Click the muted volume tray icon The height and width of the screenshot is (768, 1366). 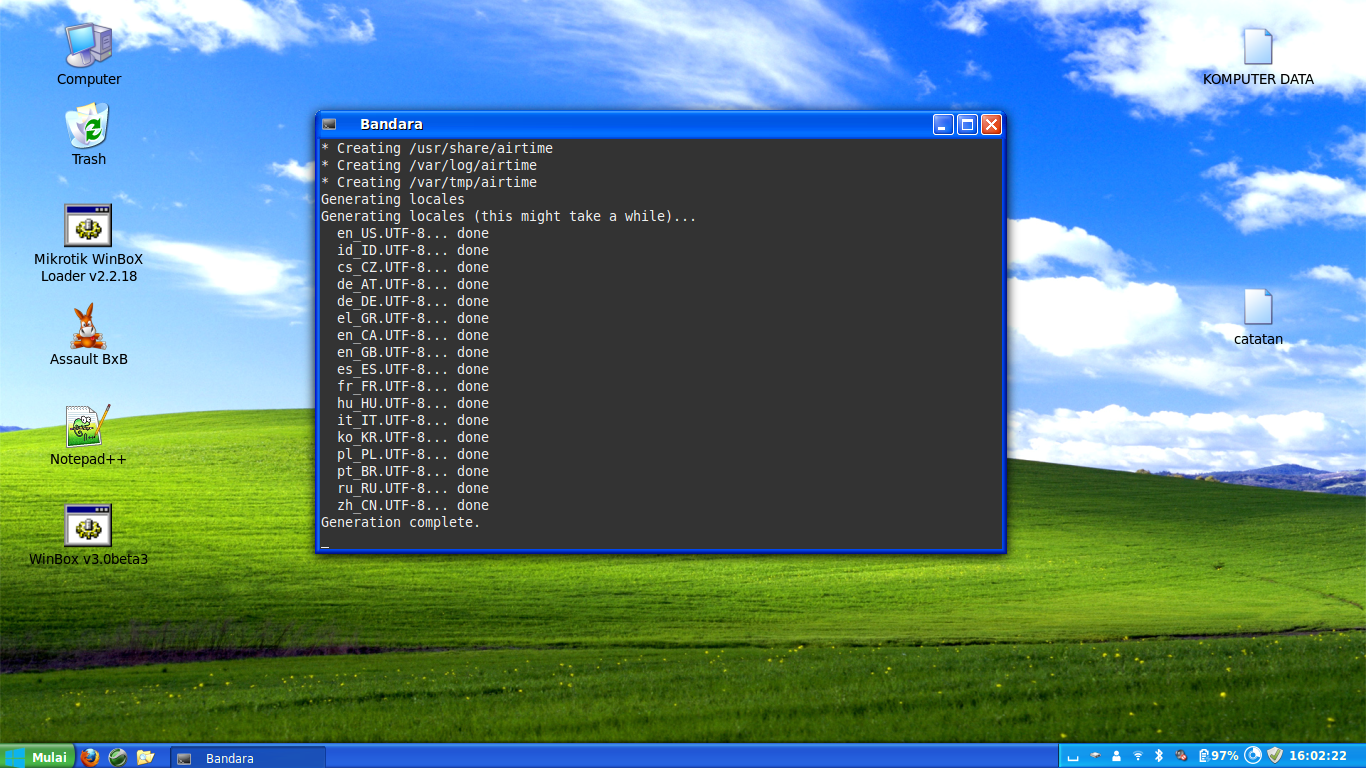[x=1181, y=756]
